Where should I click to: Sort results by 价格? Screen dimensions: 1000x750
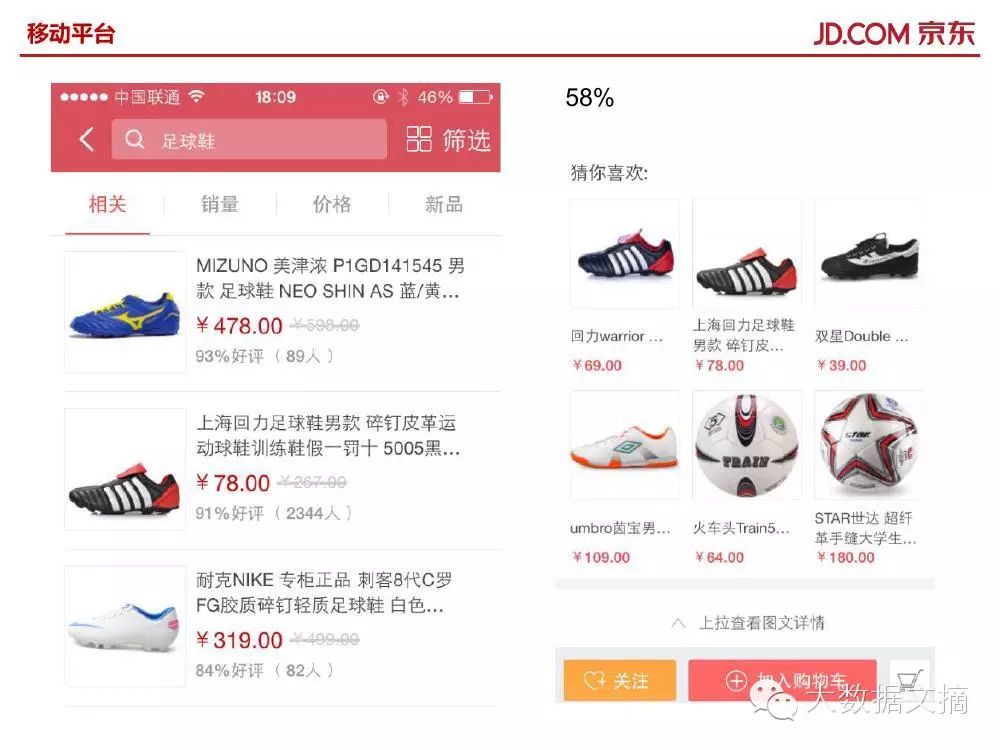click(332, 204)
